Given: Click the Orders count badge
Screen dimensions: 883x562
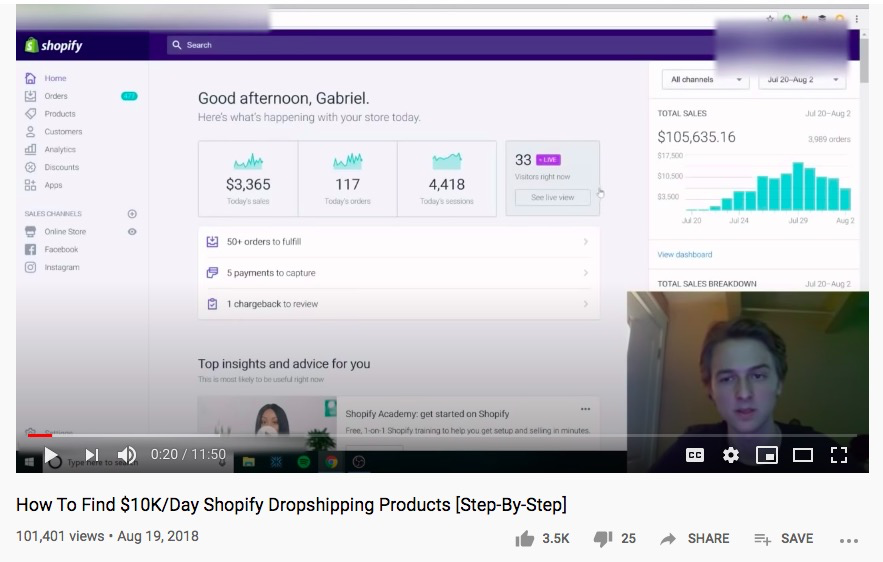Looking at the screenshot, I should pyautogui.click(x=129, y=96).
